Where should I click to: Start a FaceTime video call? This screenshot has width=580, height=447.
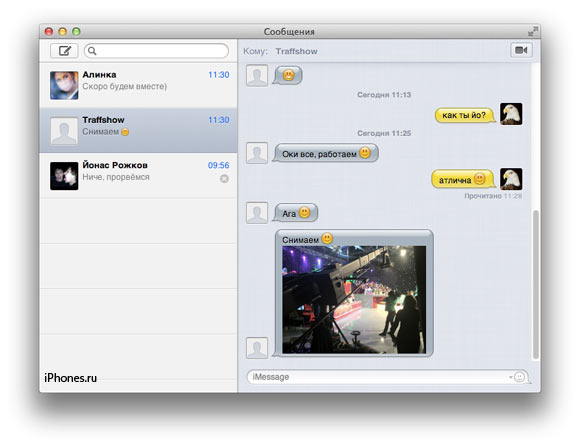click(521, 50)
